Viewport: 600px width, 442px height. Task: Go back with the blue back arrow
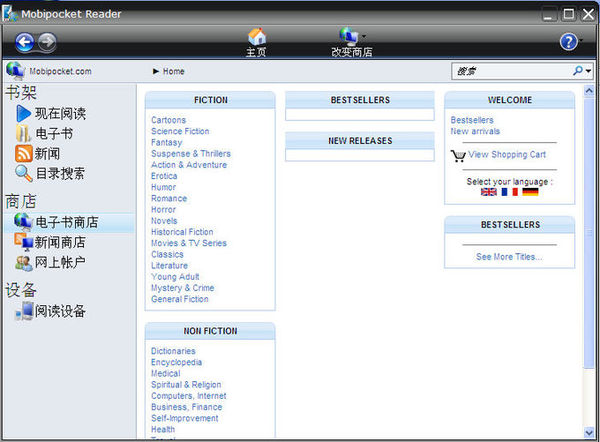coord(25,42)
